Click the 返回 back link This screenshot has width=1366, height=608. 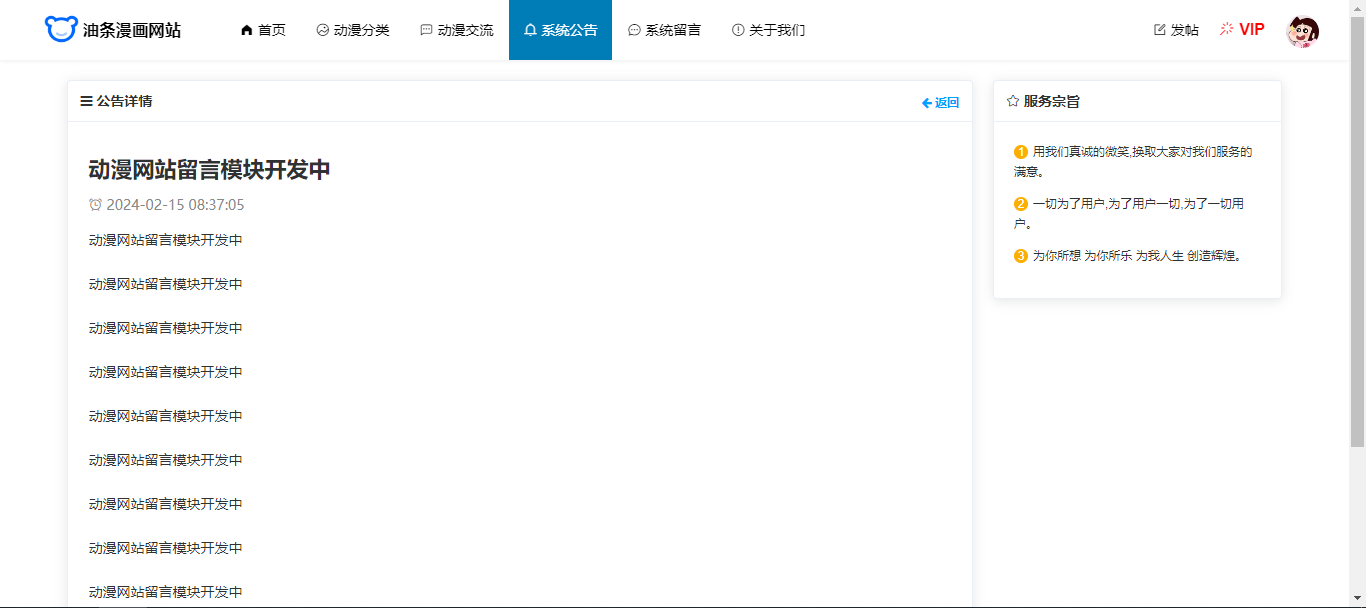coord(940,102)
